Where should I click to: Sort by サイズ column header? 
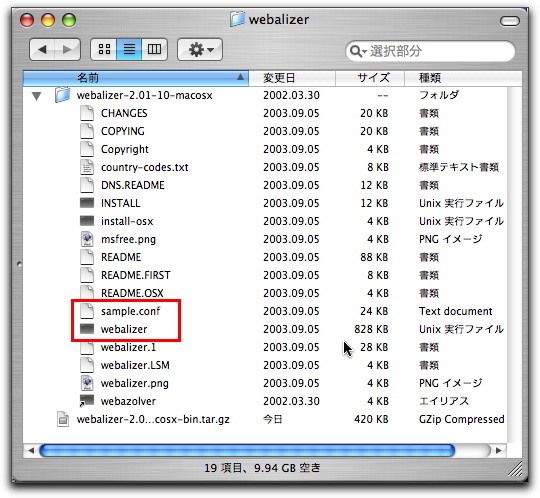click(370, 78)
